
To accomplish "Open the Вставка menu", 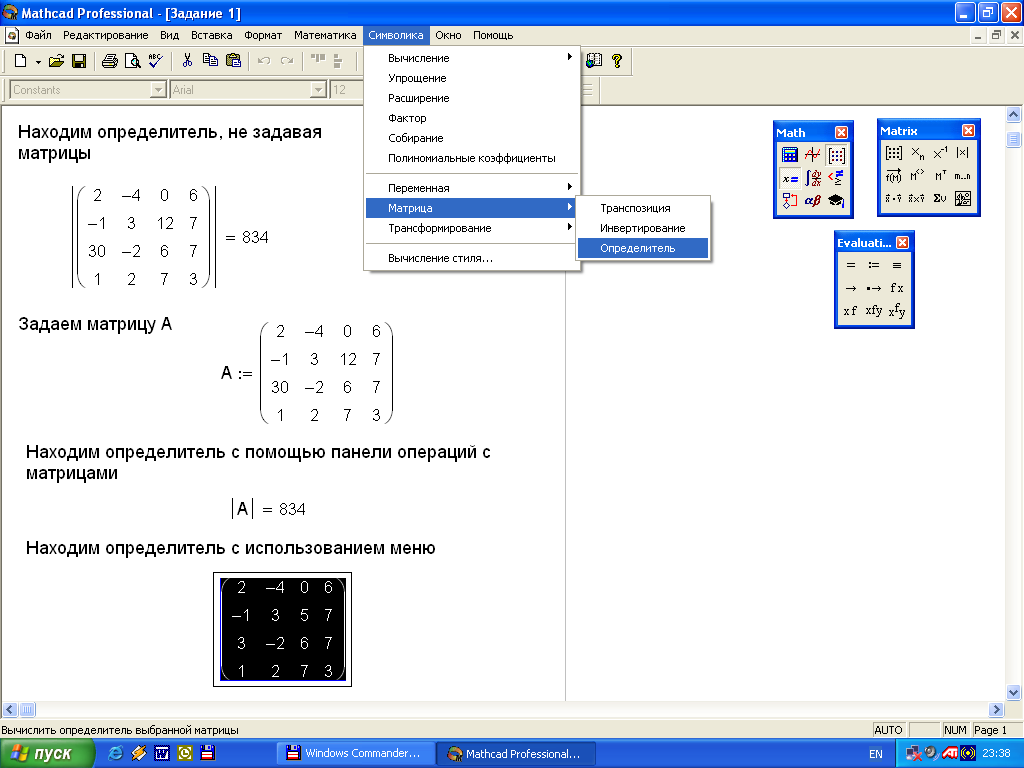I will (x=212, y=35).
